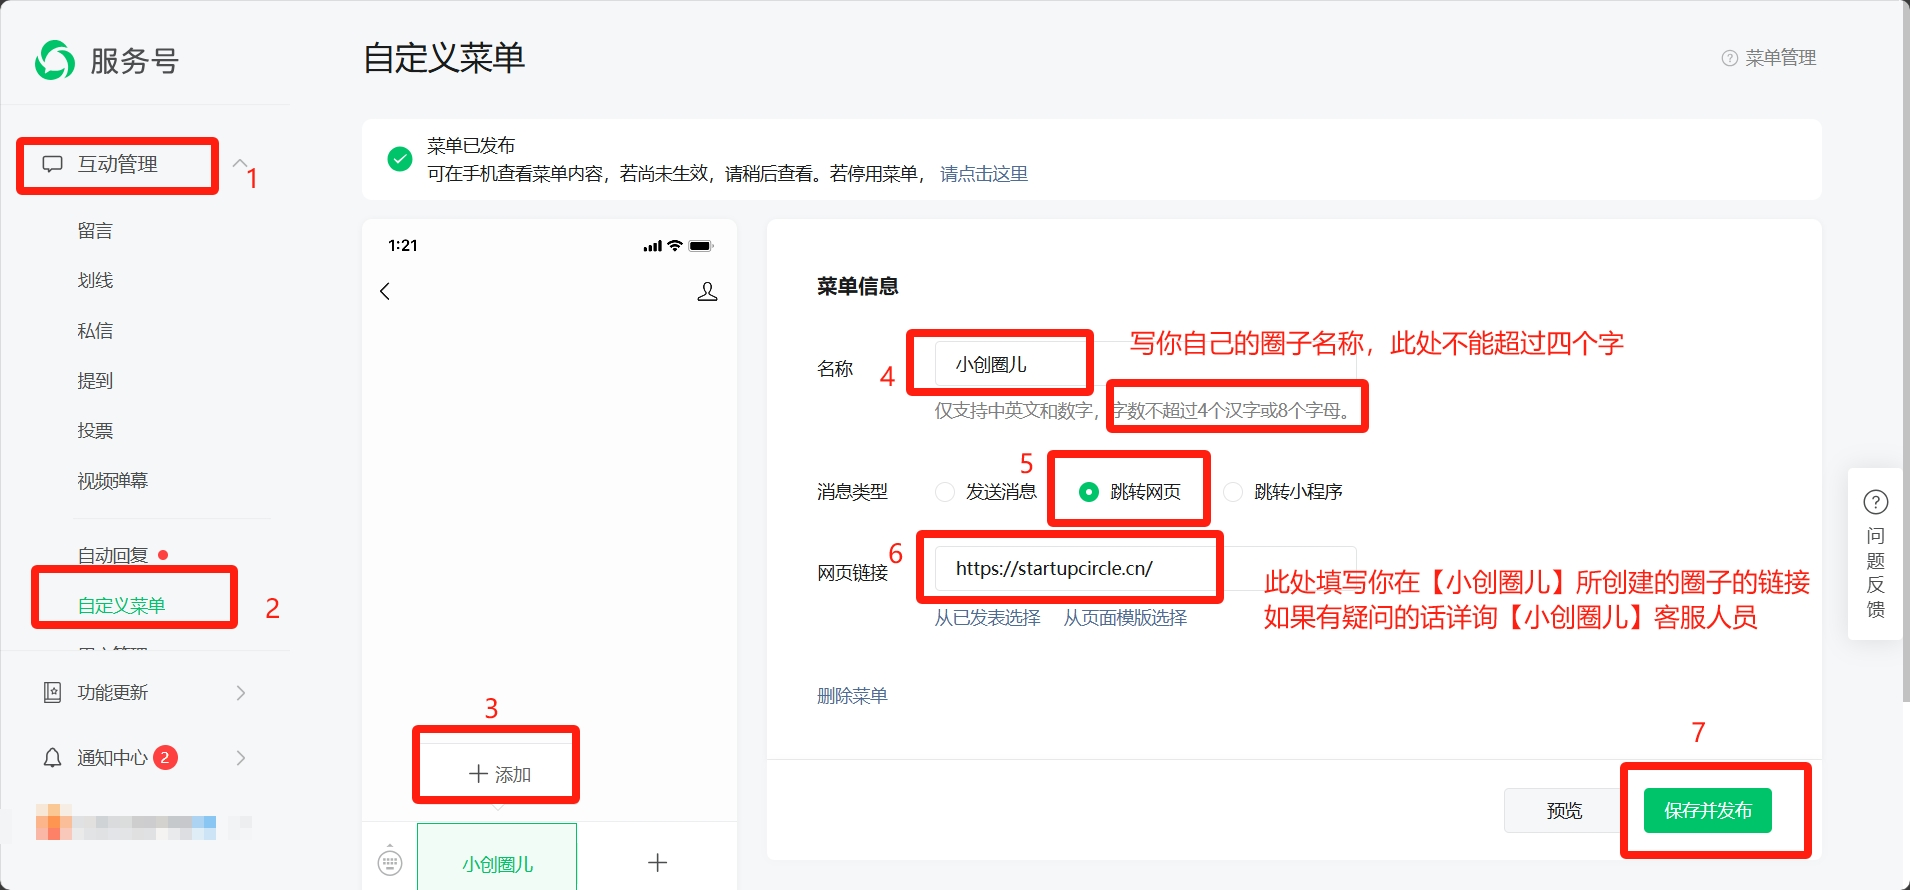Select the 跳转网页 radio button

tap(1089, 492)
